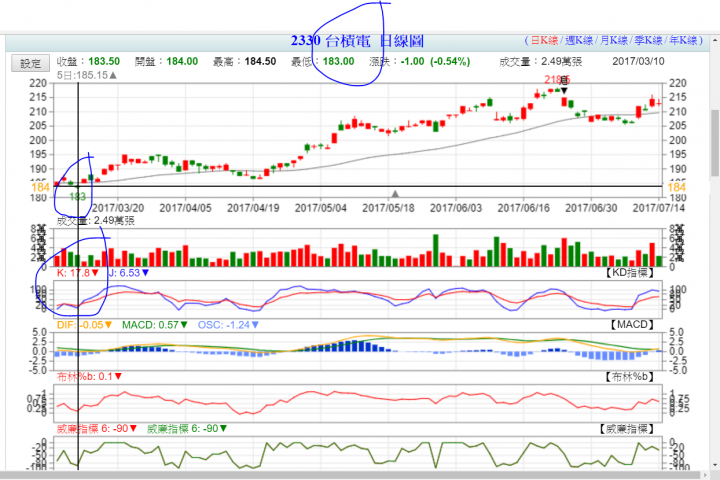
Task: Click the 2017/06/30 date axis label
Action: [x=591, y=208]
